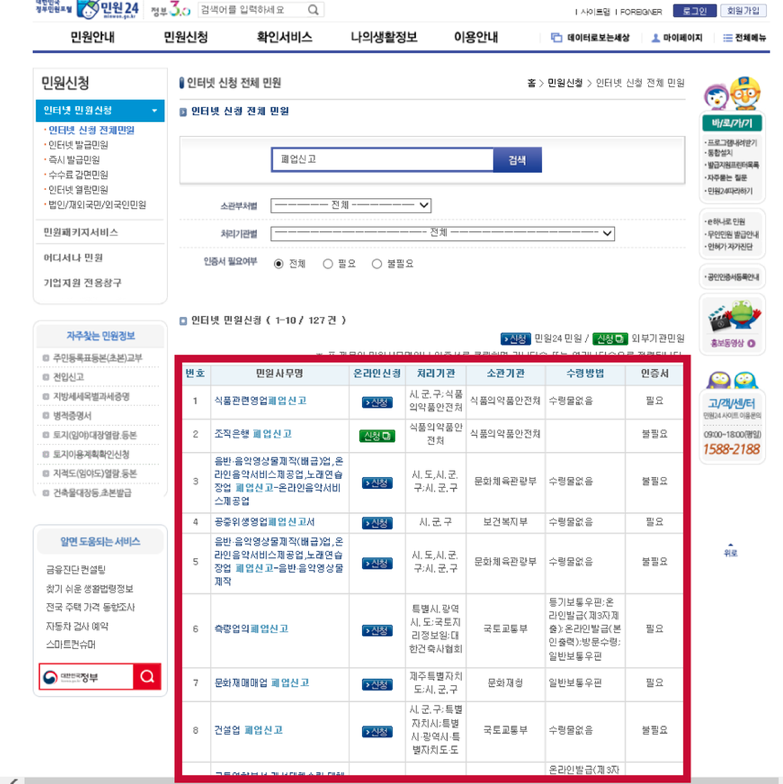This screenshot has height=784, width=783.
Task: Open 마이페이지 from the header
Action: (x=677, y=38)
